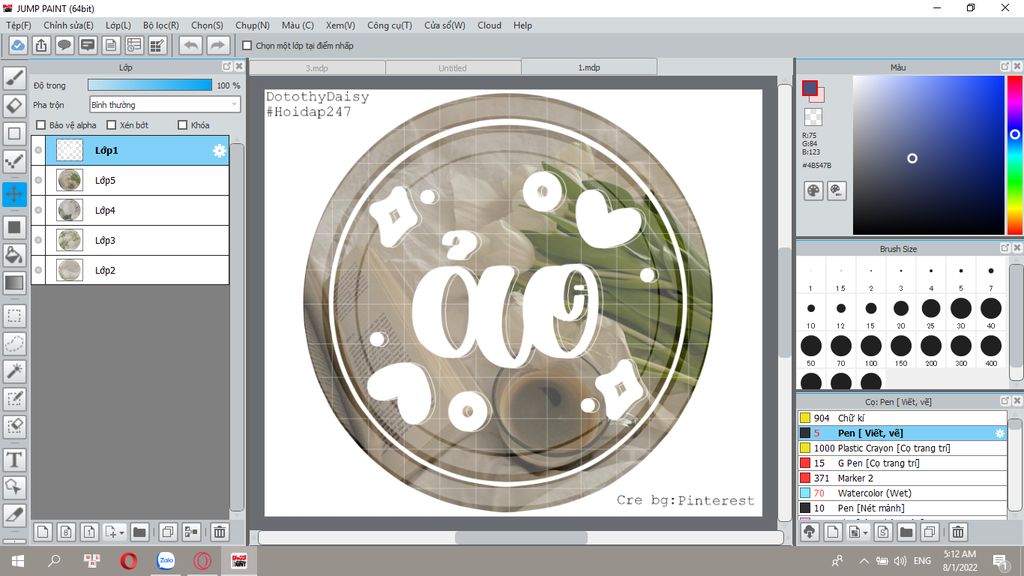Click the canvas horizontal scrollbar
This screenshot has height=576, width=1024.
[520, 537]
